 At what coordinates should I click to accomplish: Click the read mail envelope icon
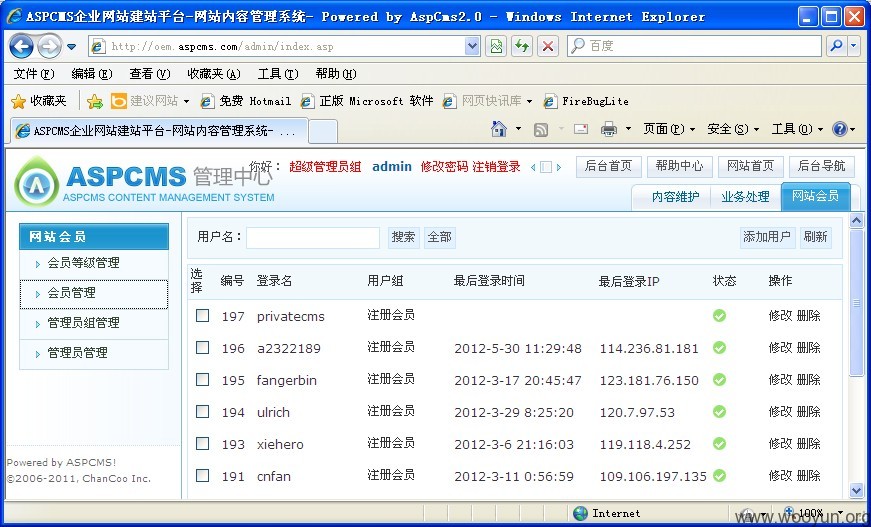coord(581,129)
